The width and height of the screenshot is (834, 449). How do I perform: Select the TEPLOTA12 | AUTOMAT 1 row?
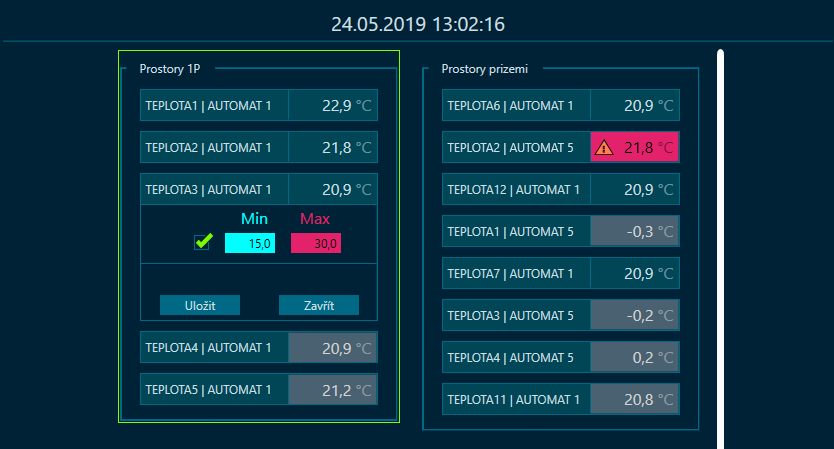(561, 189)
